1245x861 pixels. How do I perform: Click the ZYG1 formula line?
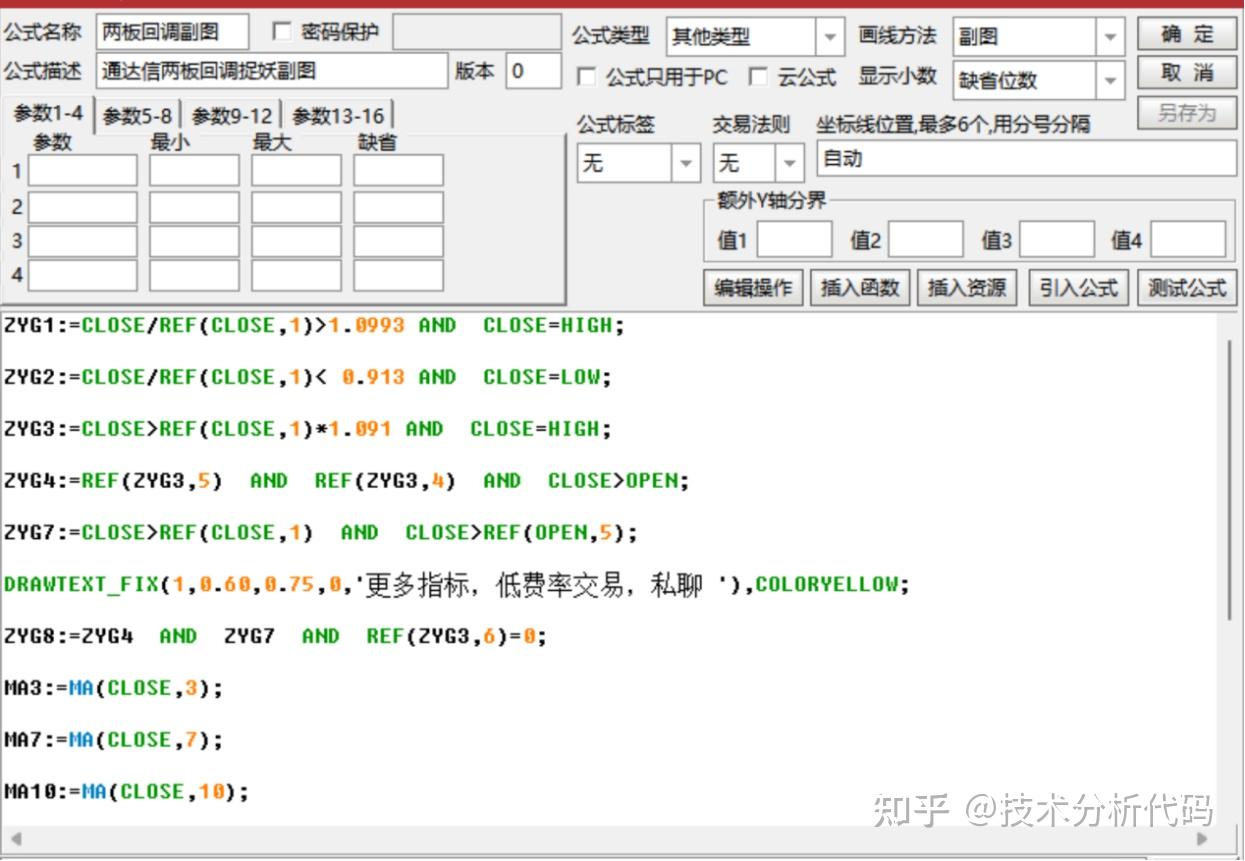tap(314, 325)
